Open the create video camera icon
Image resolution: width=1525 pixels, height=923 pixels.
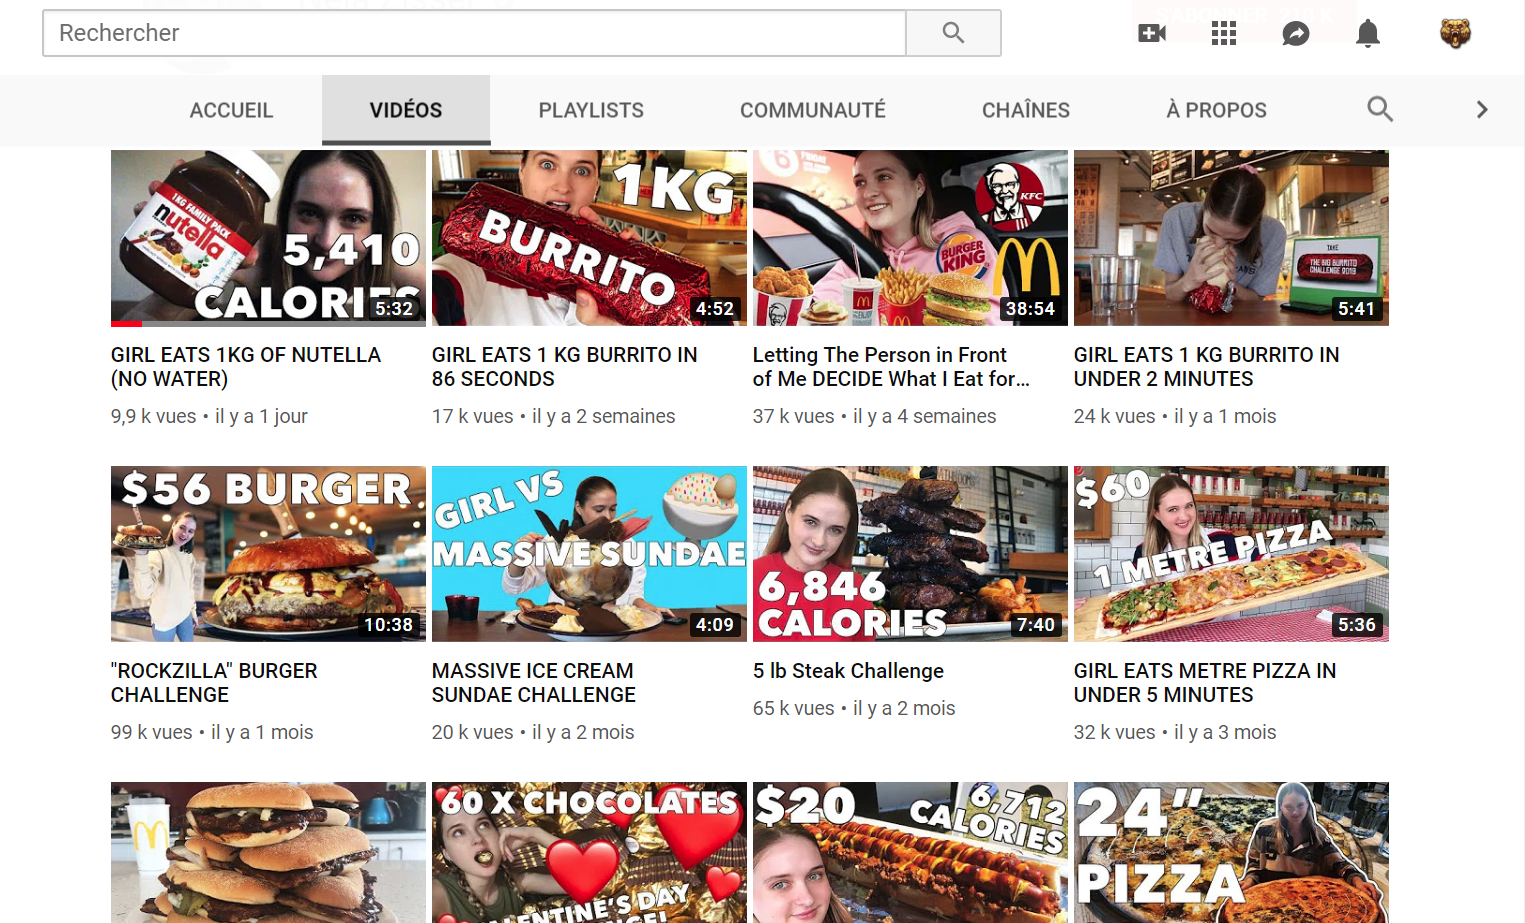[1152, 33]
